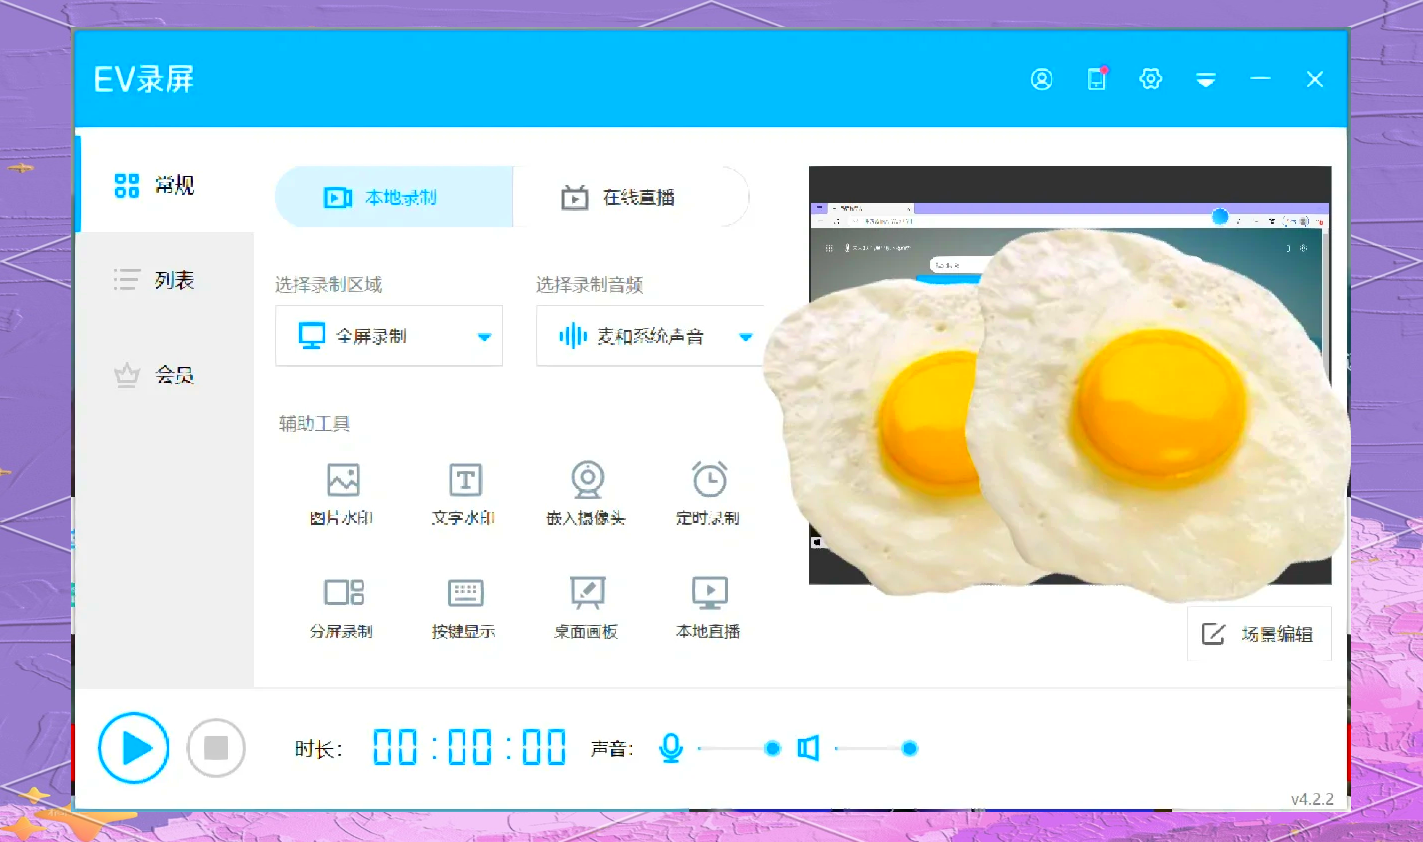Click the 00:00:00 duration timer
Image resolution: width=1423 pixels, height=842 pixels.
[470, 748]
